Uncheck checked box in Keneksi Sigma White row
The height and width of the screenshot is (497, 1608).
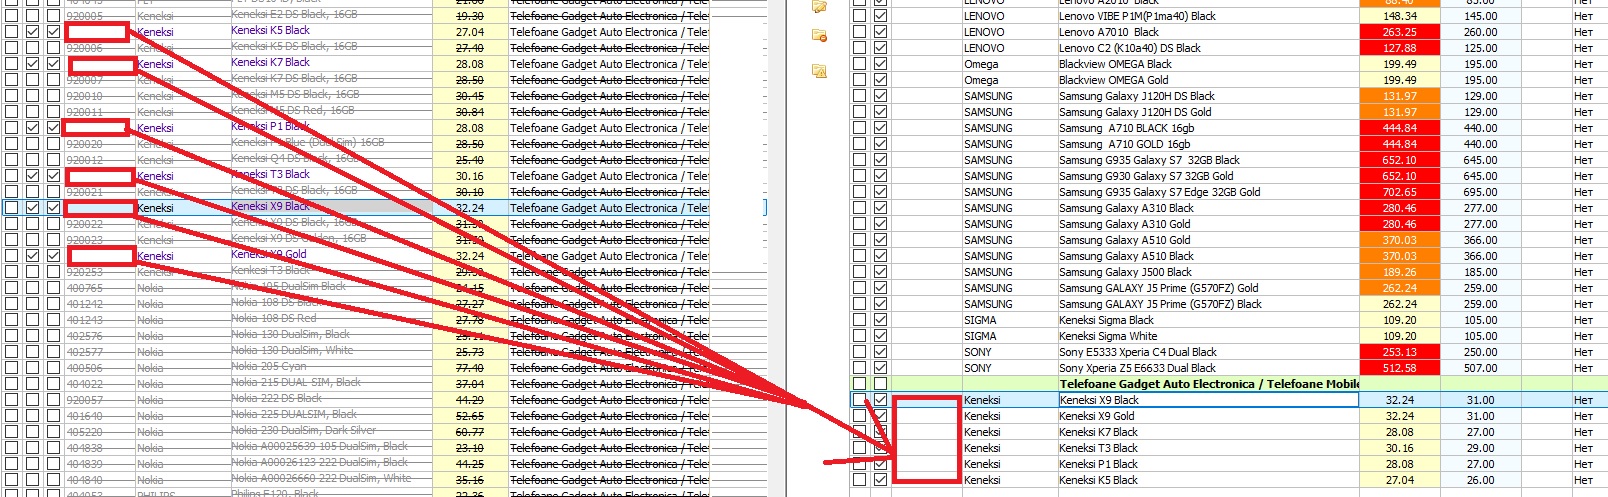coord(880,336)
